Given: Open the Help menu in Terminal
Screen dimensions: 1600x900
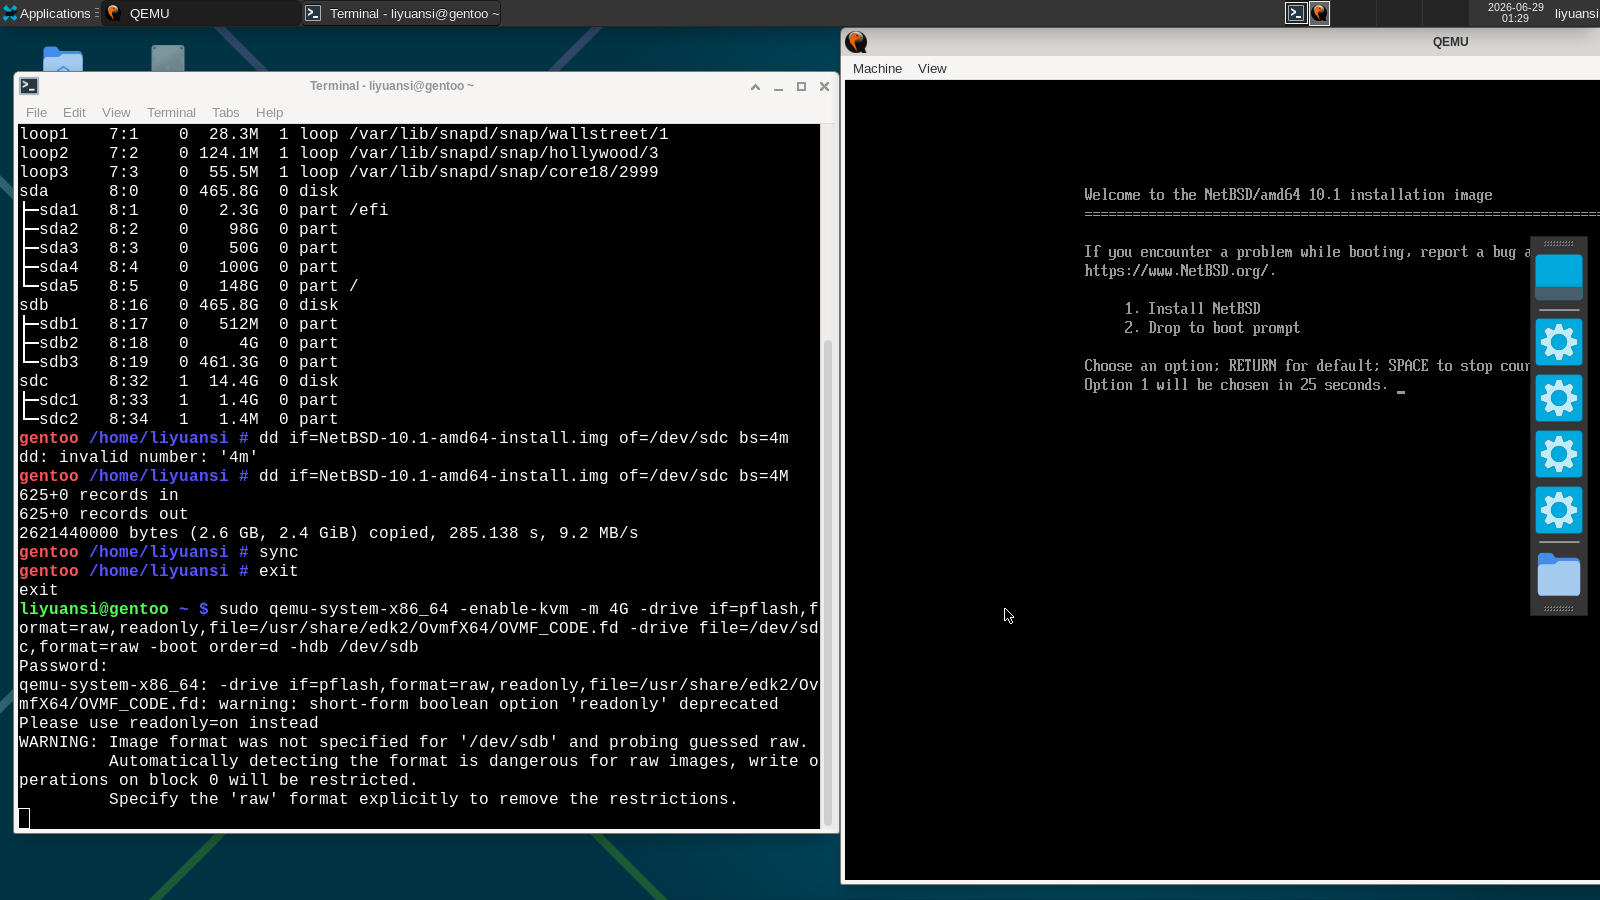Looking at the screenshot, I should pos(269,113).
